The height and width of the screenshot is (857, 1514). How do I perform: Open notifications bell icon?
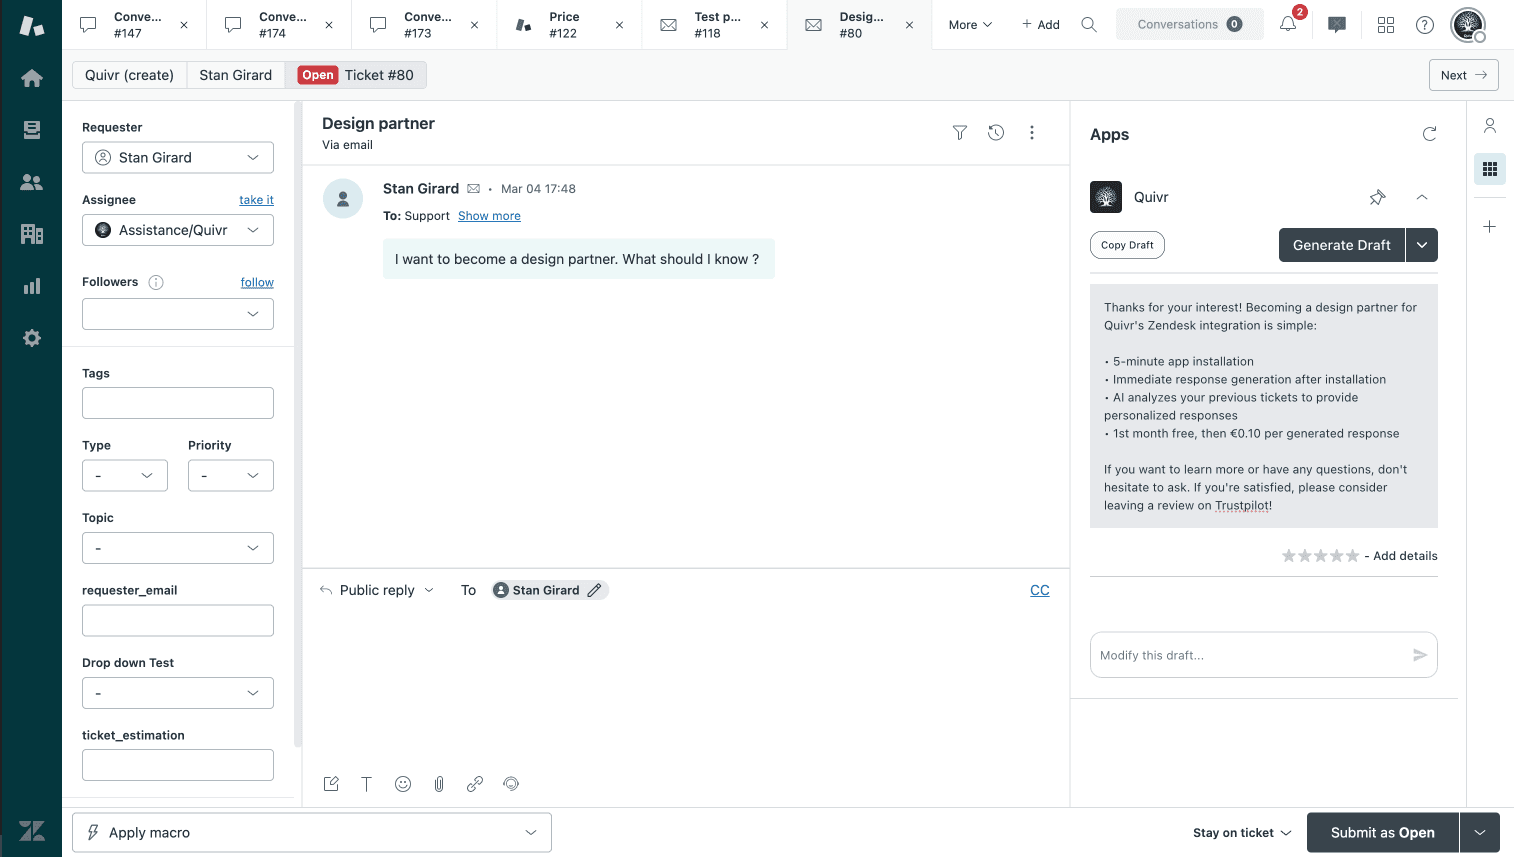click(x=1288, y=24)
